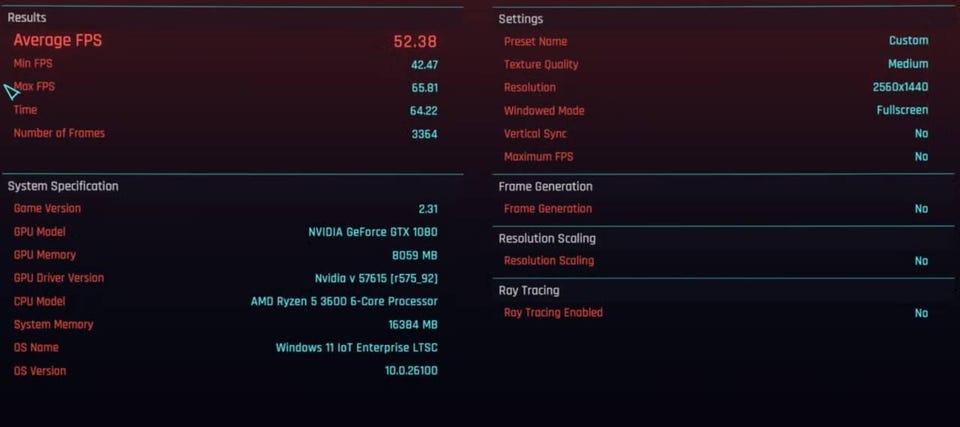
Task: Click the System Specification header
Action: pyautogui.click(x=63, y=186)
